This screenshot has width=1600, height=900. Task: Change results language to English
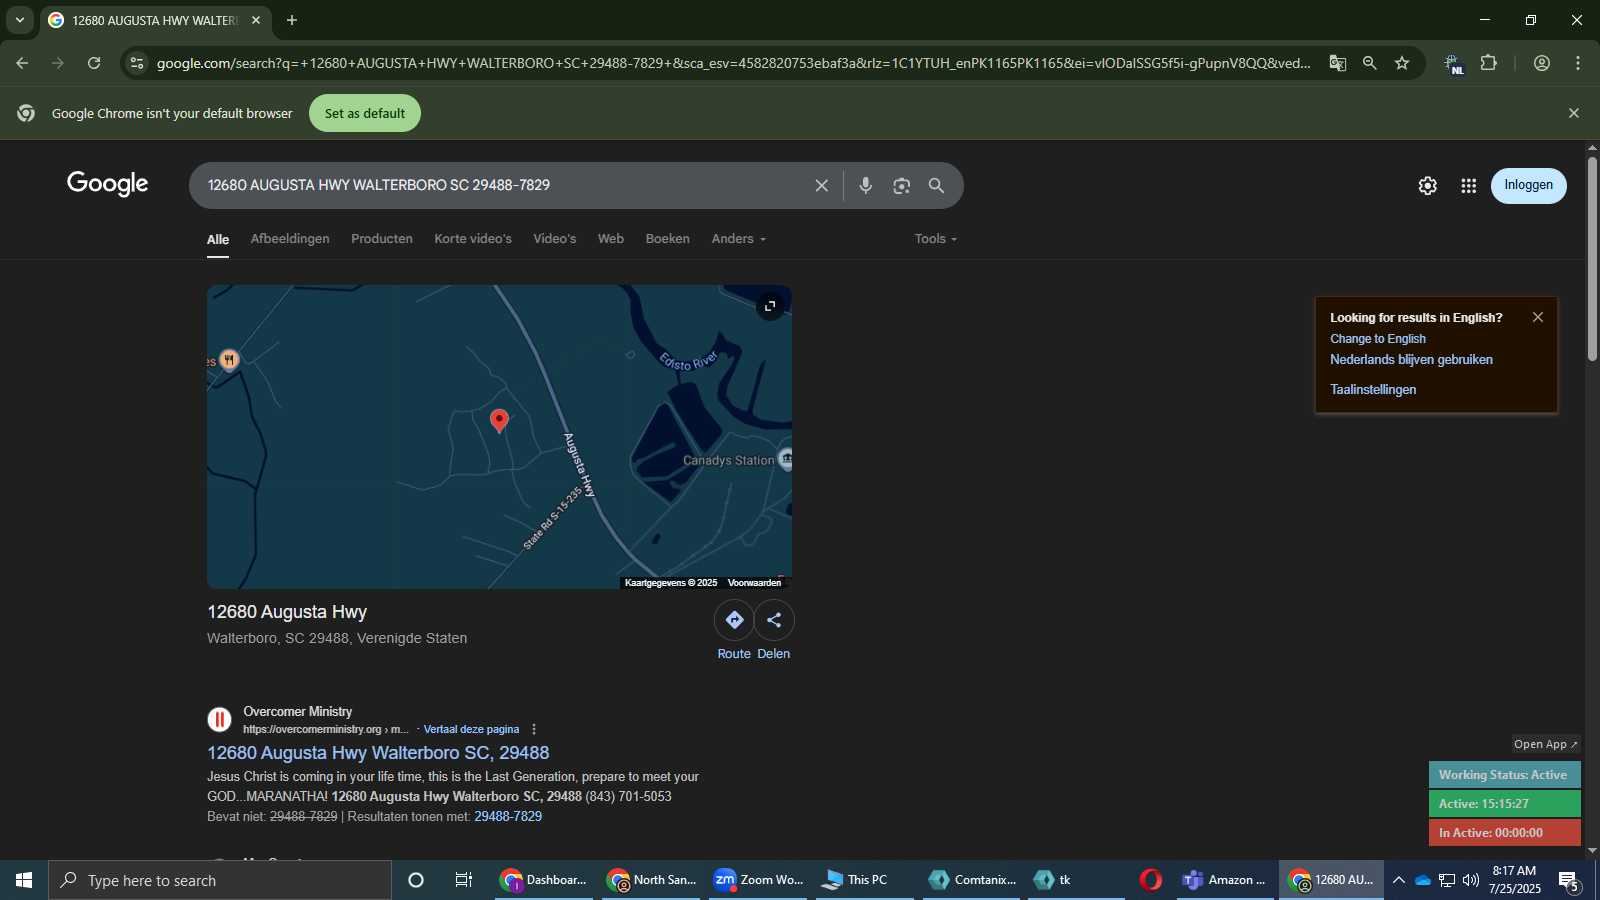(1378, 339)
